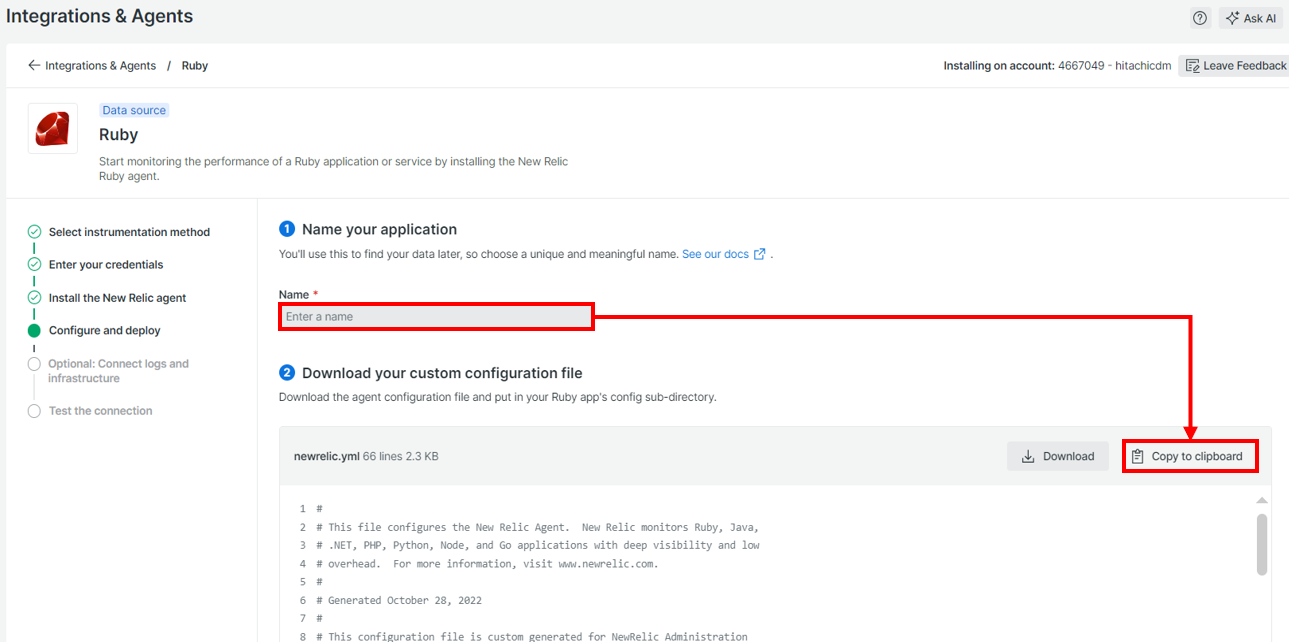Screen dimensions: 1289x642
Task: Open the help question mark icon
Action: pos(1200,18)
